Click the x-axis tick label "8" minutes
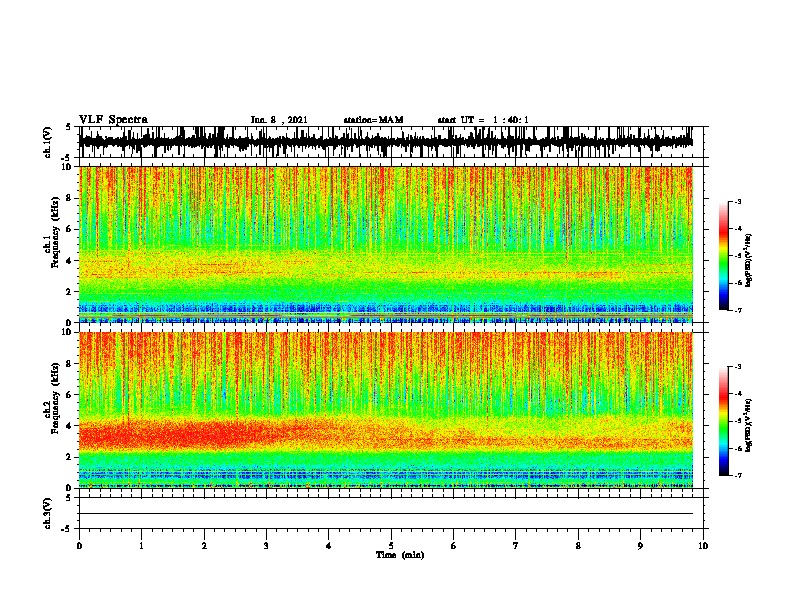Screen dimensions: 792x612 [578, 546]
